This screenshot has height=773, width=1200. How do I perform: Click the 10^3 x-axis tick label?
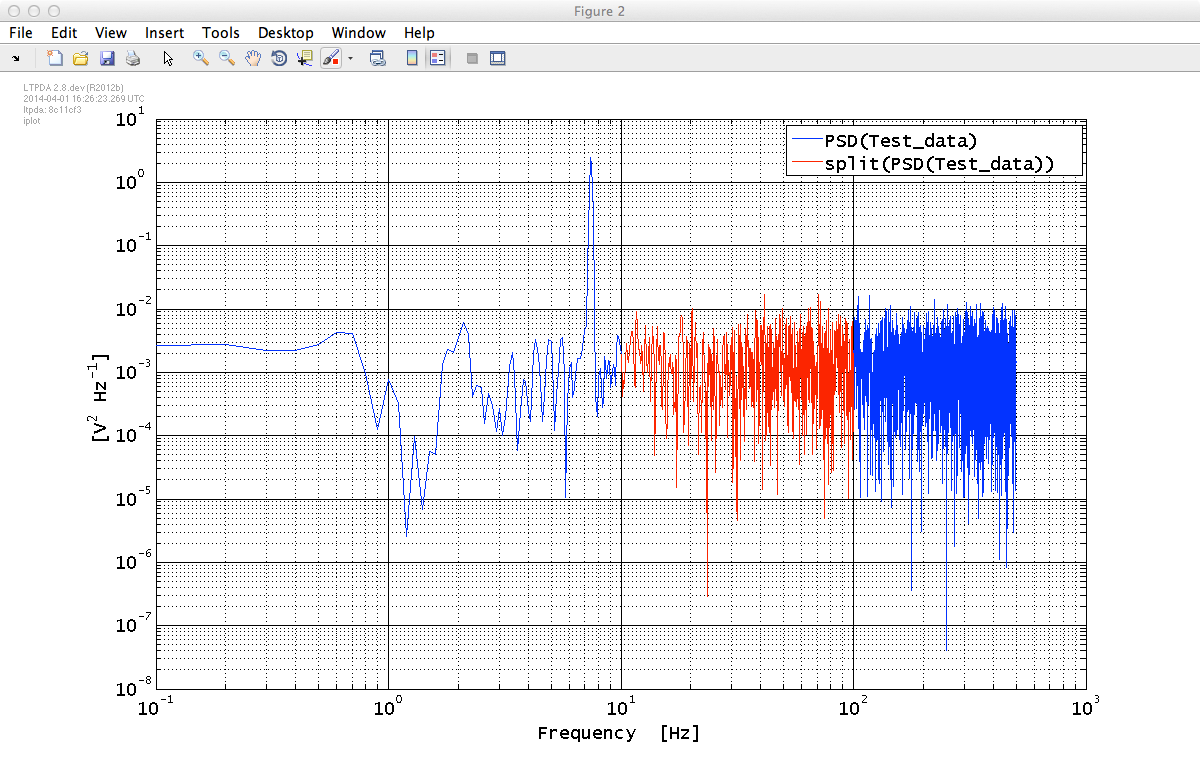1085,708
